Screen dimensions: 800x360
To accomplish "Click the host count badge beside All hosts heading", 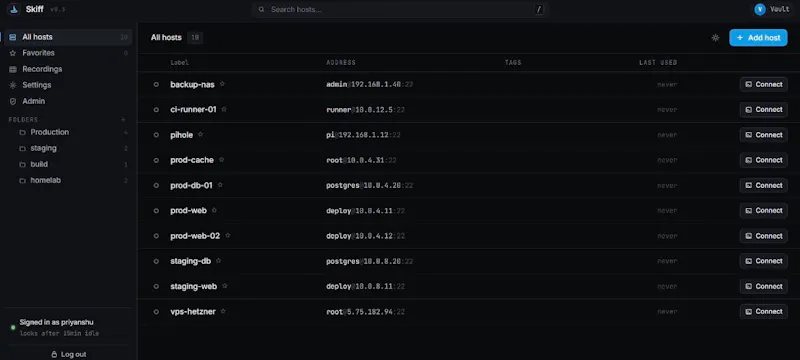I will coord(194,38).
